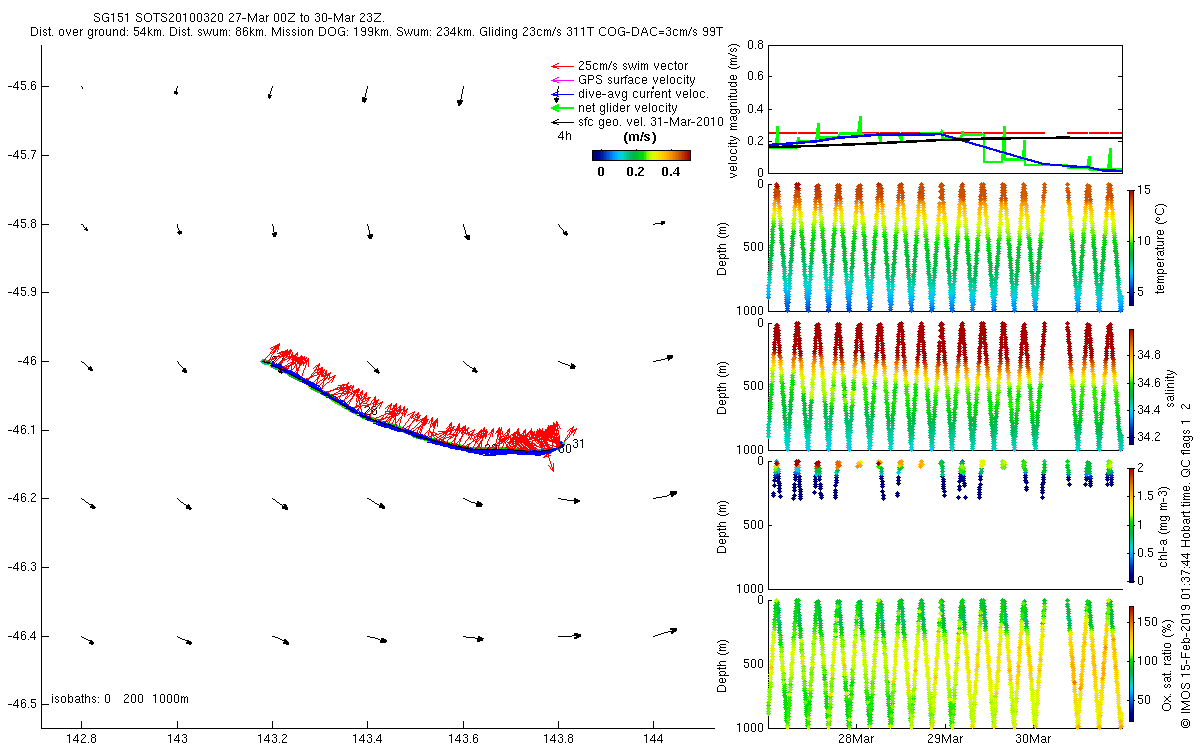Select the 'GPS surface velocity' legend label

pyautogui.click(x=637, y=80)
